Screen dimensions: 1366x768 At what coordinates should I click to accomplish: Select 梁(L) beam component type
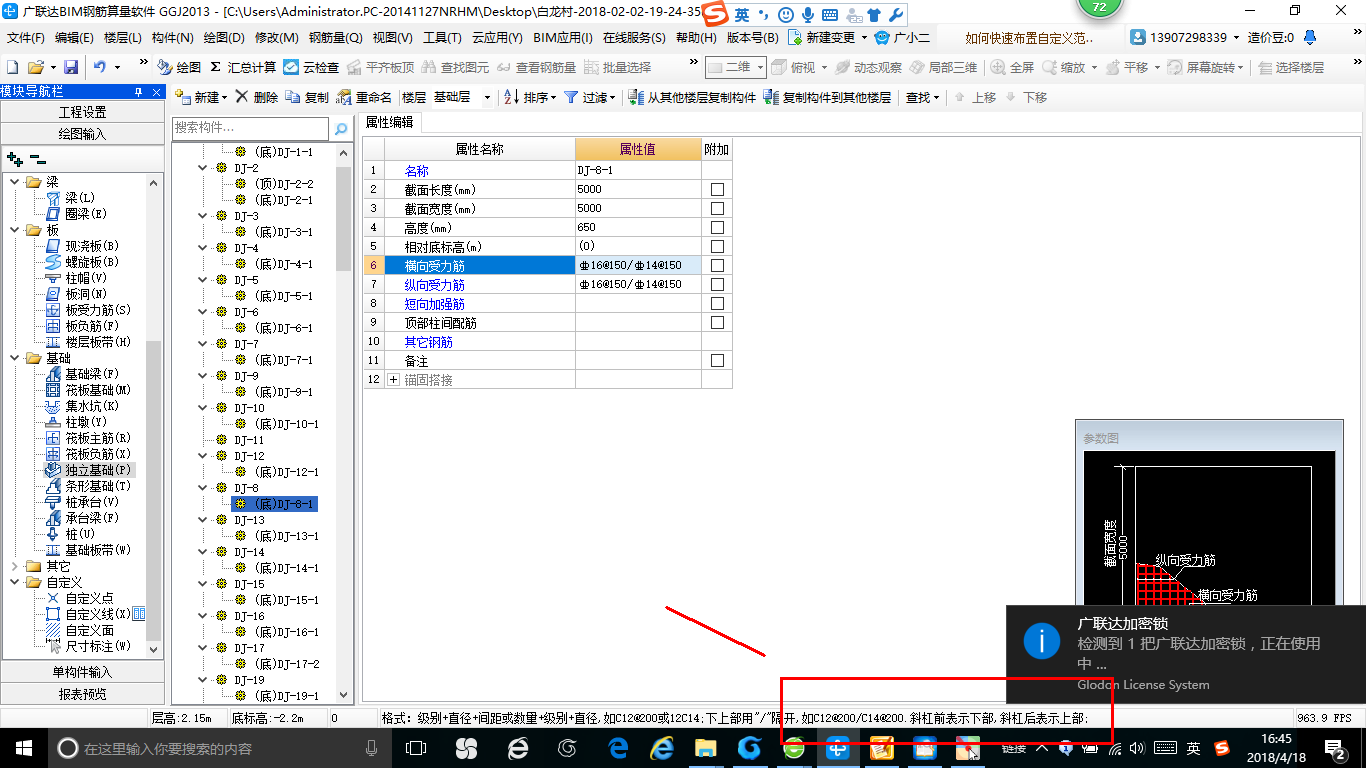coord(70,198)
